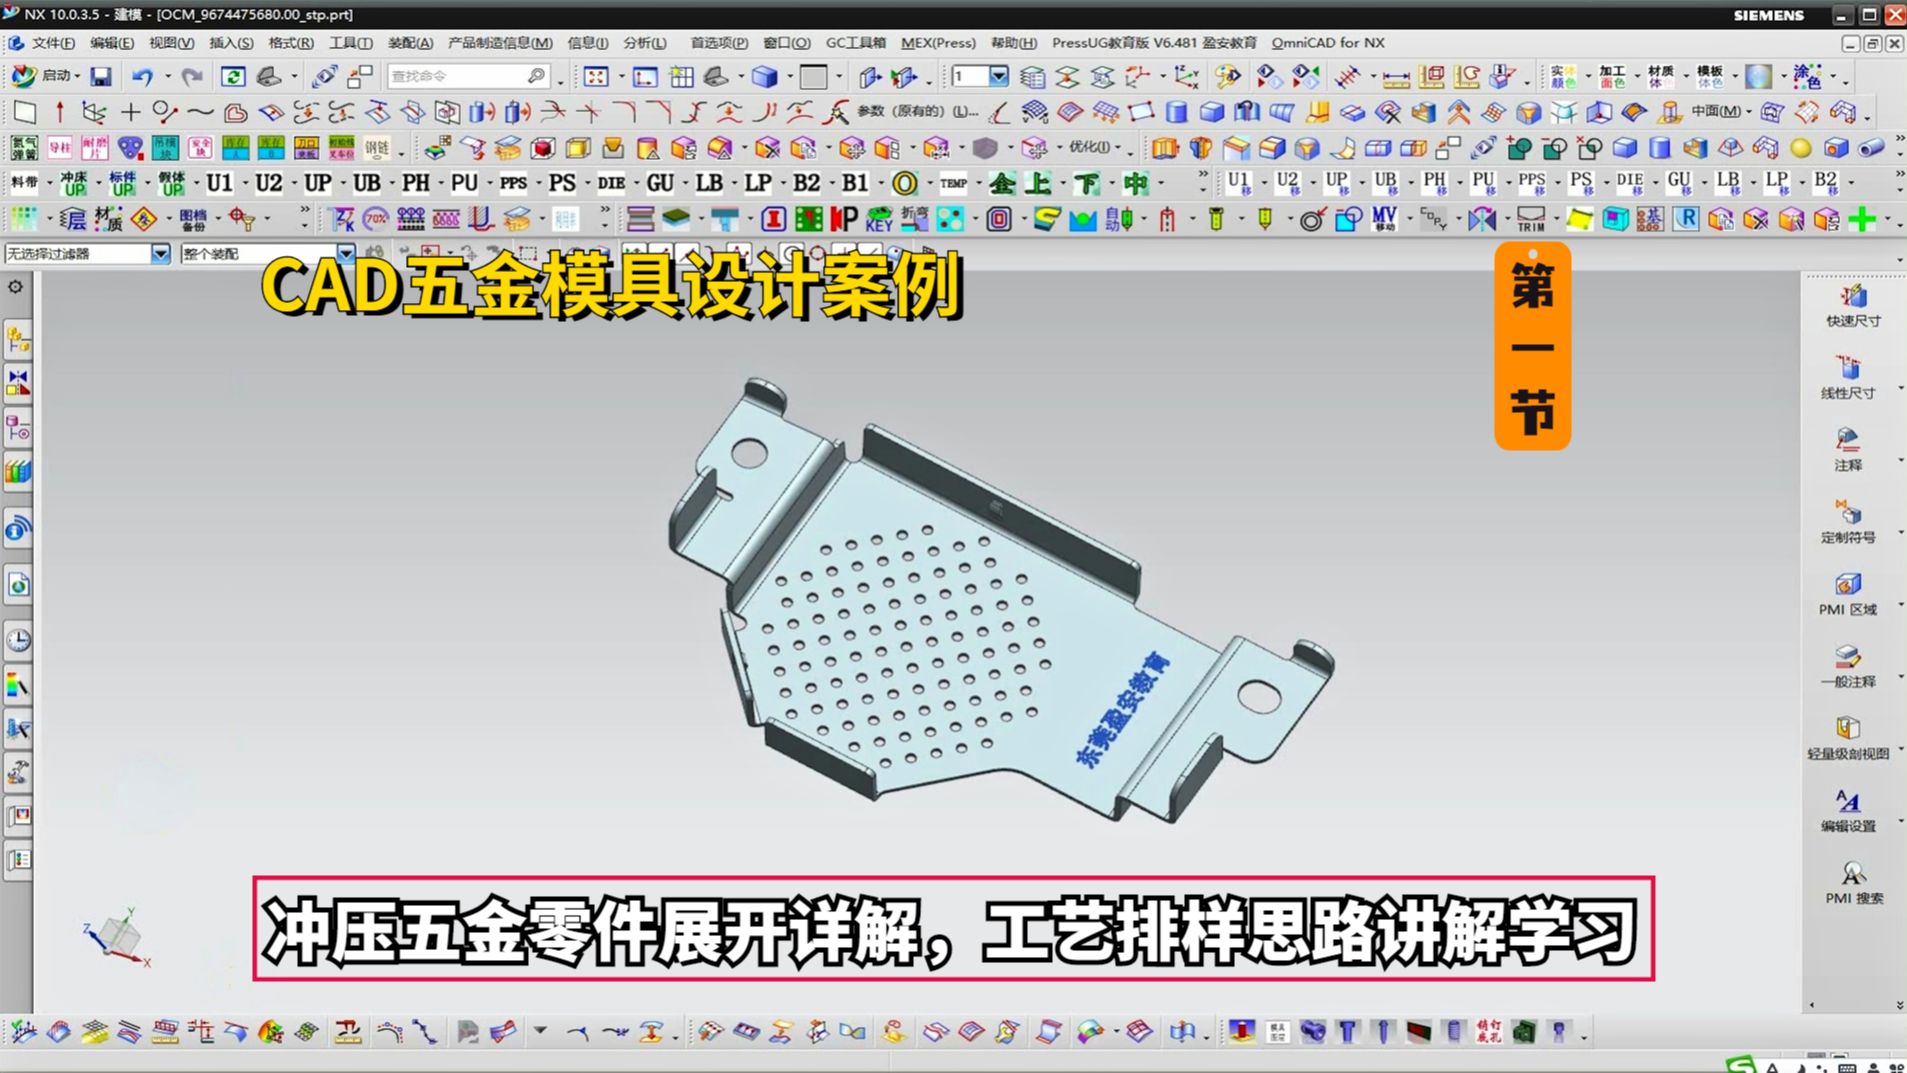Open the 无选择过滤器 selection filter dropdown

click(160, 254)
